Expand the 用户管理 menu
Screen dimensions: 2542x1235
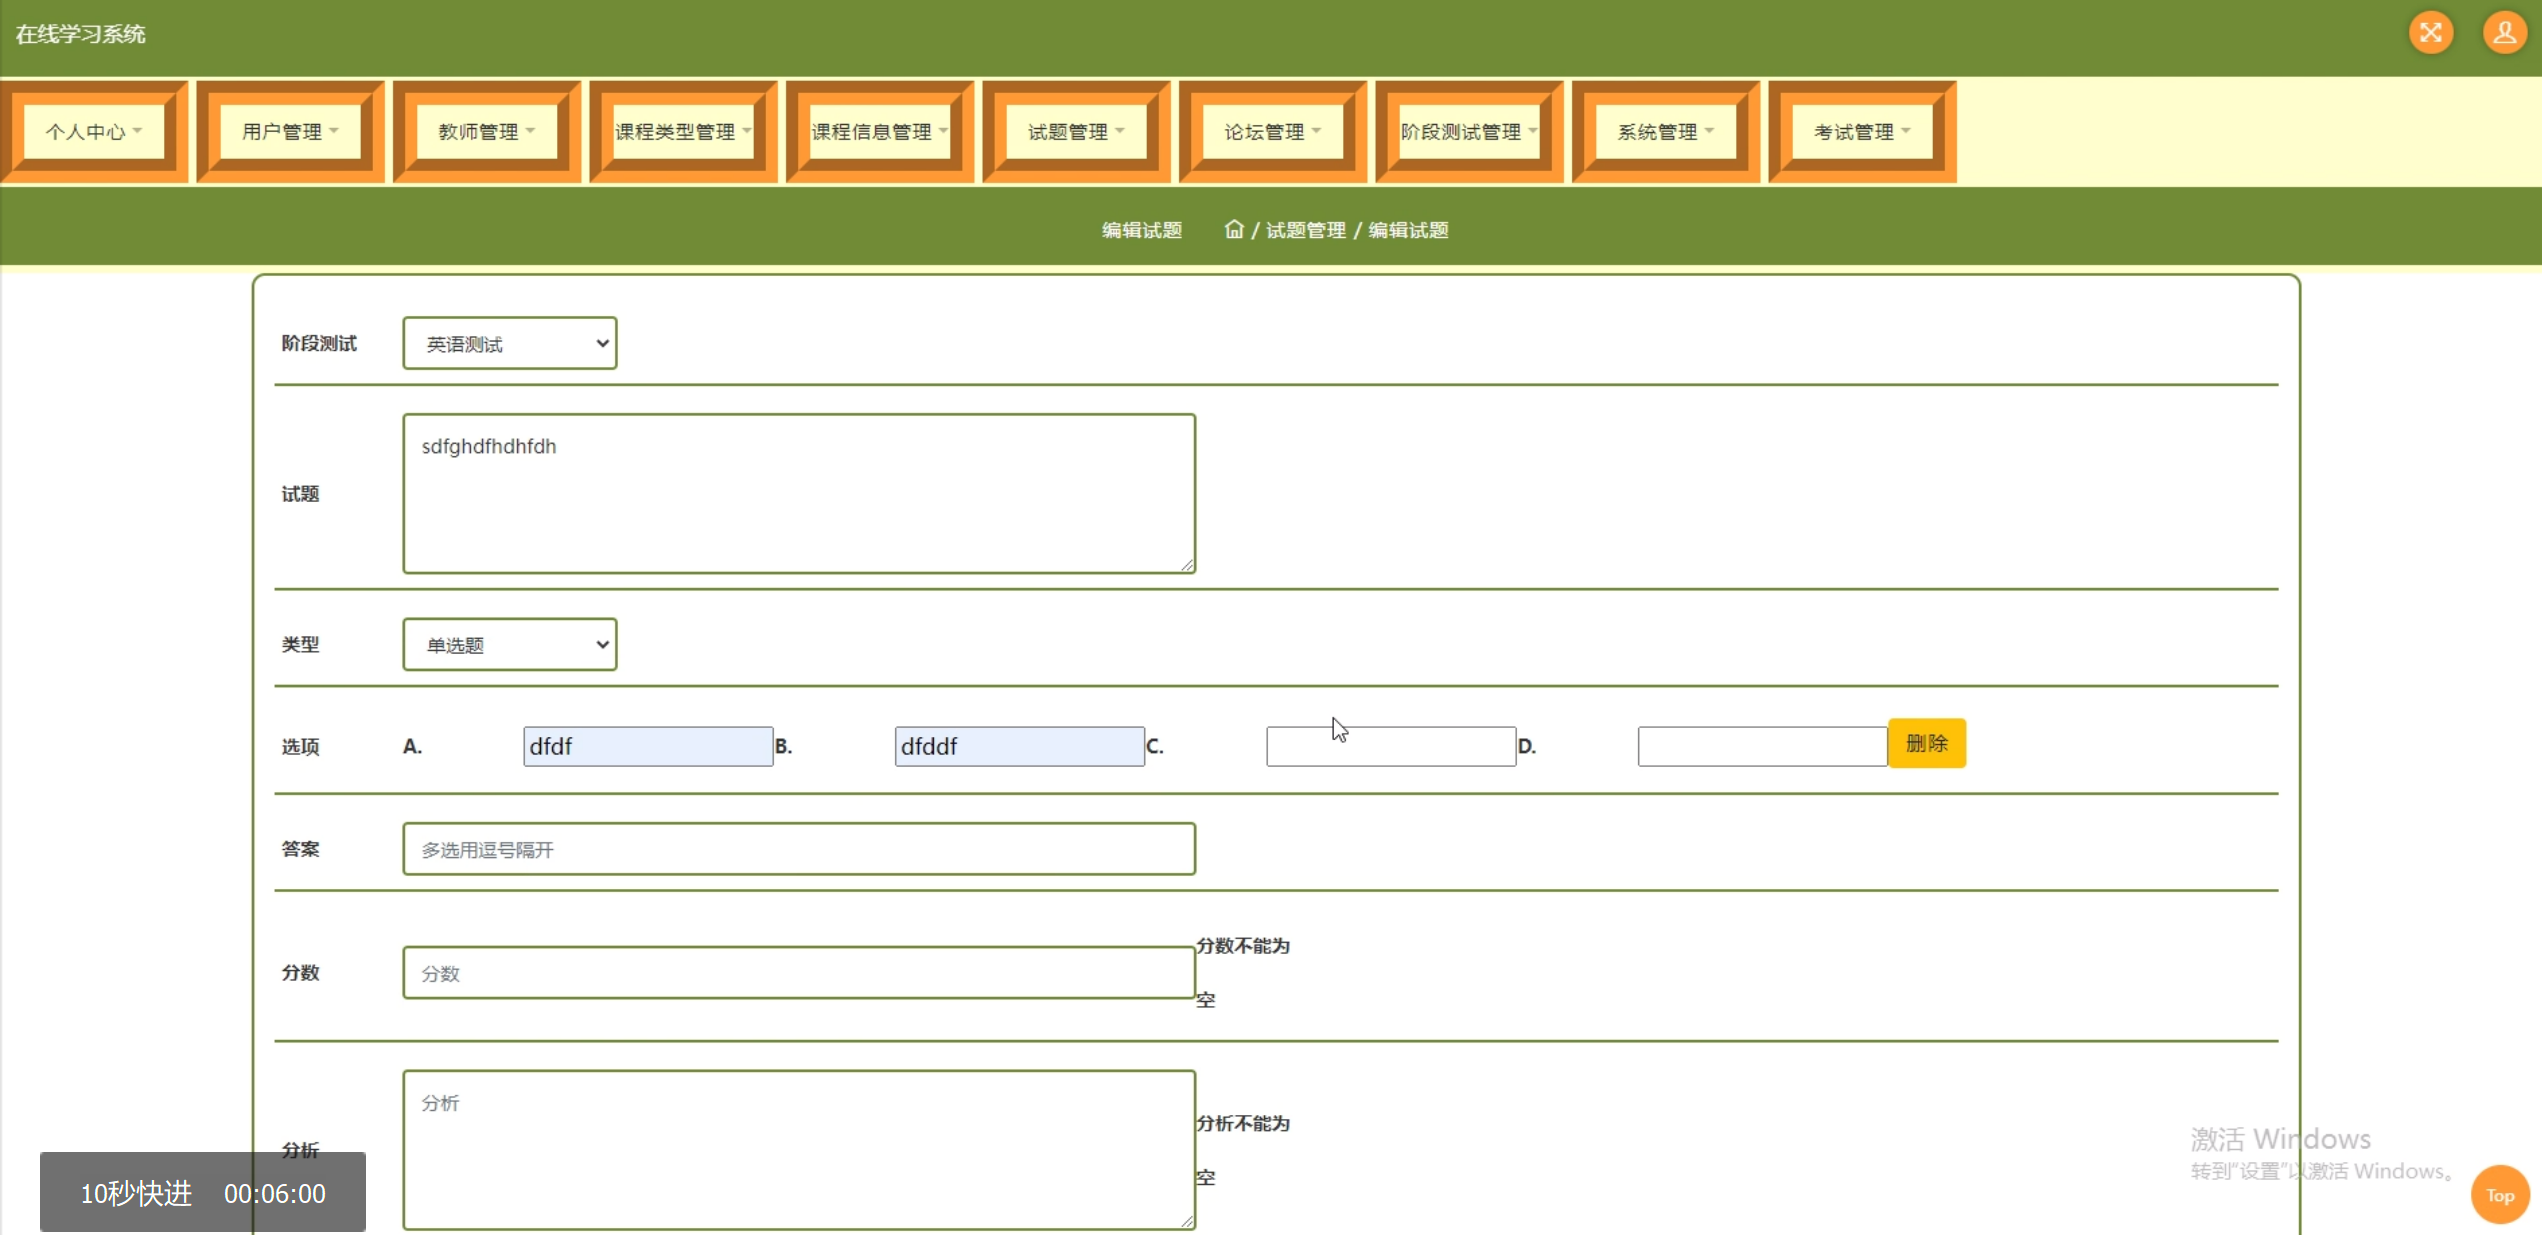290,131
